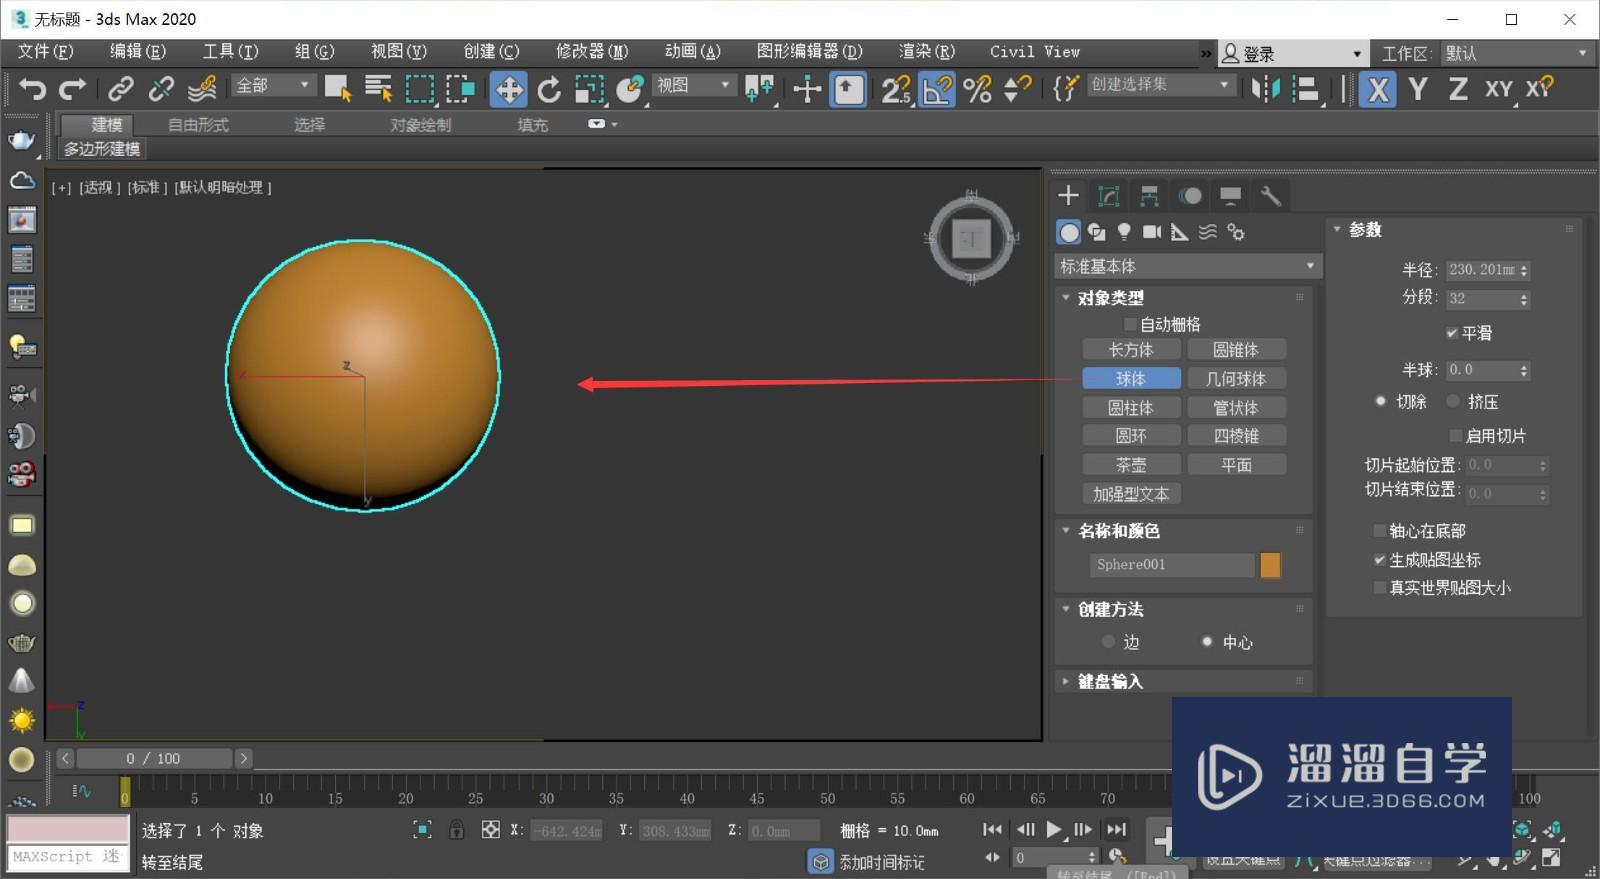Screen dimensions: 1600x879
Task: Select the Rotate tool icon
Action: 549,90
